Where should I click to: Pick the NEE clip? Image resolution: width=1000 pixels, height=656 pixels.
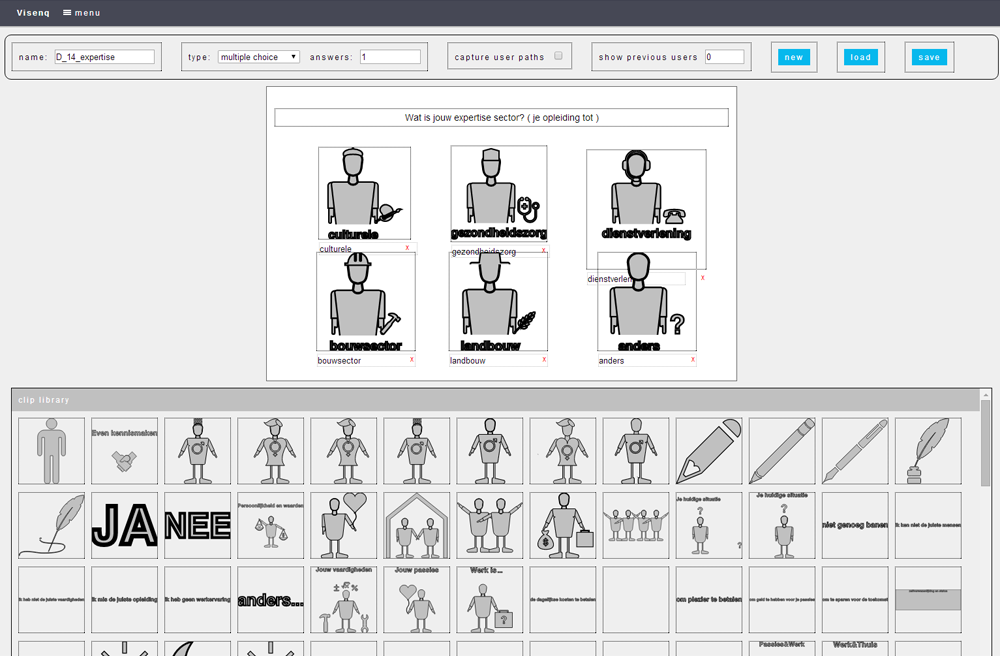point(197,525)
